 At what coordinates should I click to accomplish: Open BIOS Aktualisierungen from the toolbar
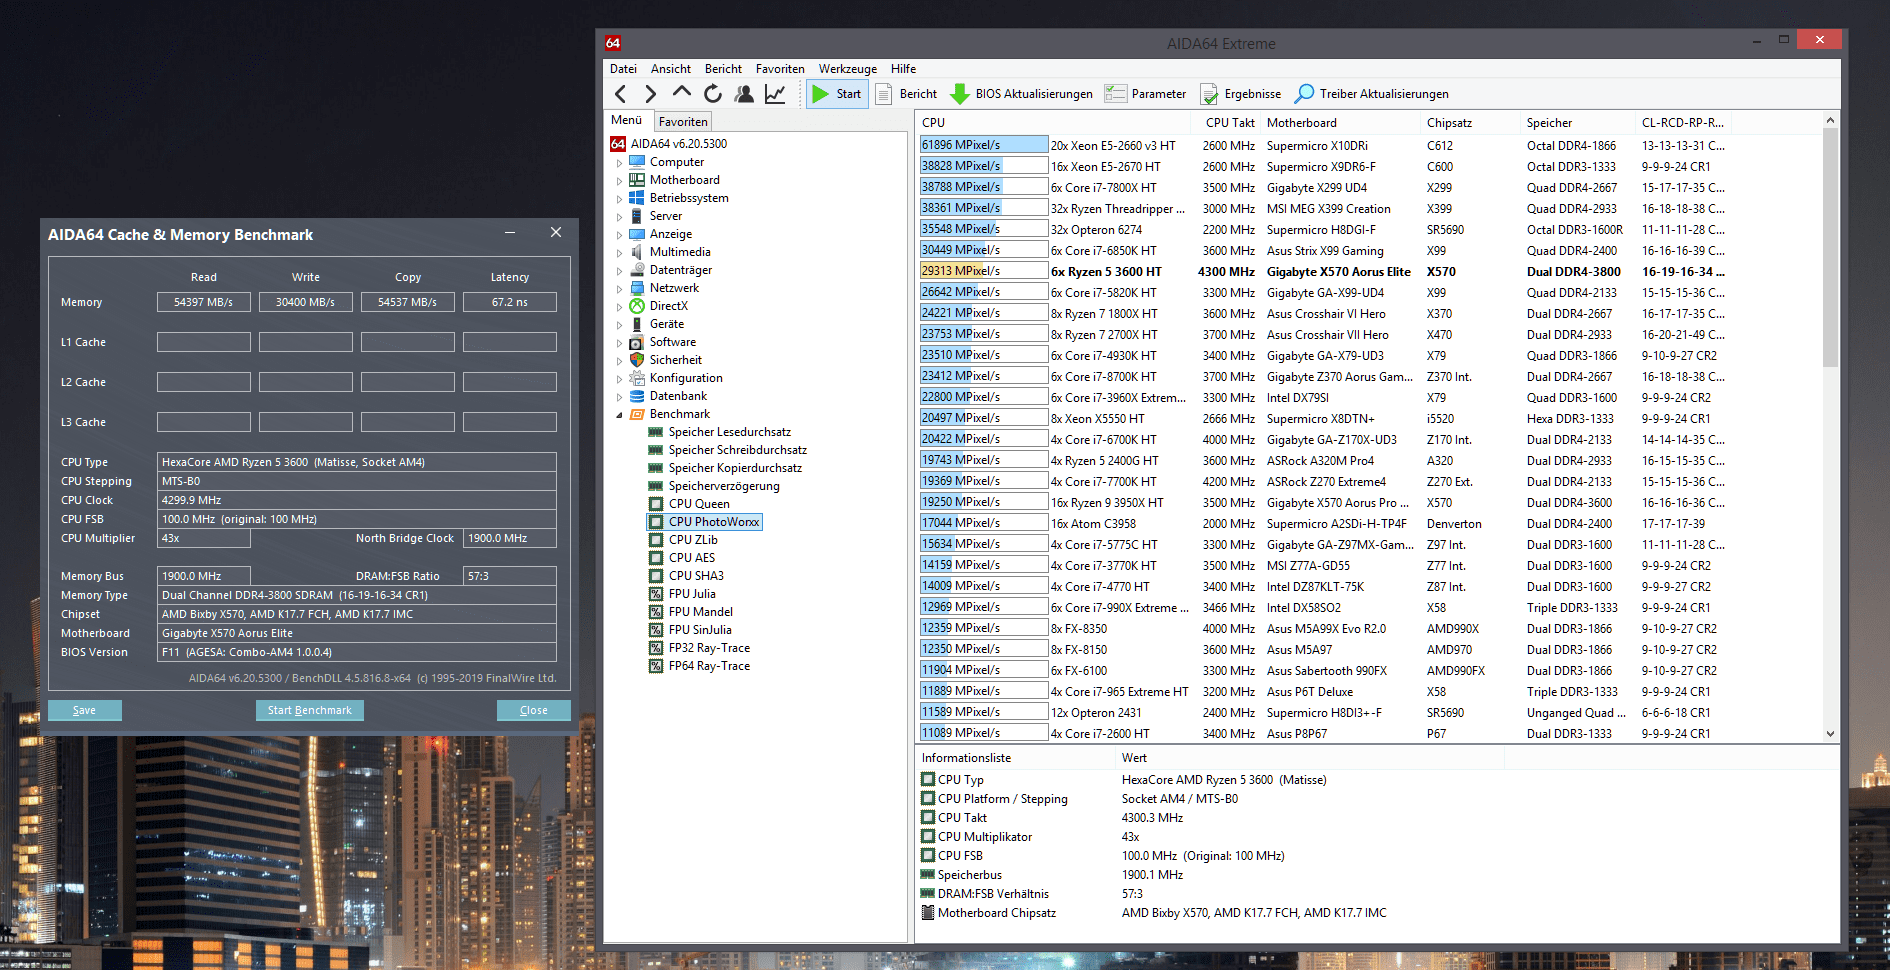tap(1021, 94)
